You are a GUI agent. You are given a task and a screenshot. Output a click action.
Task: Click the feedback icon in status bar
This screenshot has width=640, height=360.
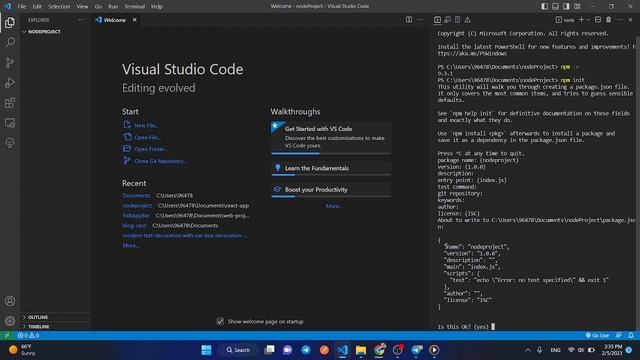tap(619, 335)
